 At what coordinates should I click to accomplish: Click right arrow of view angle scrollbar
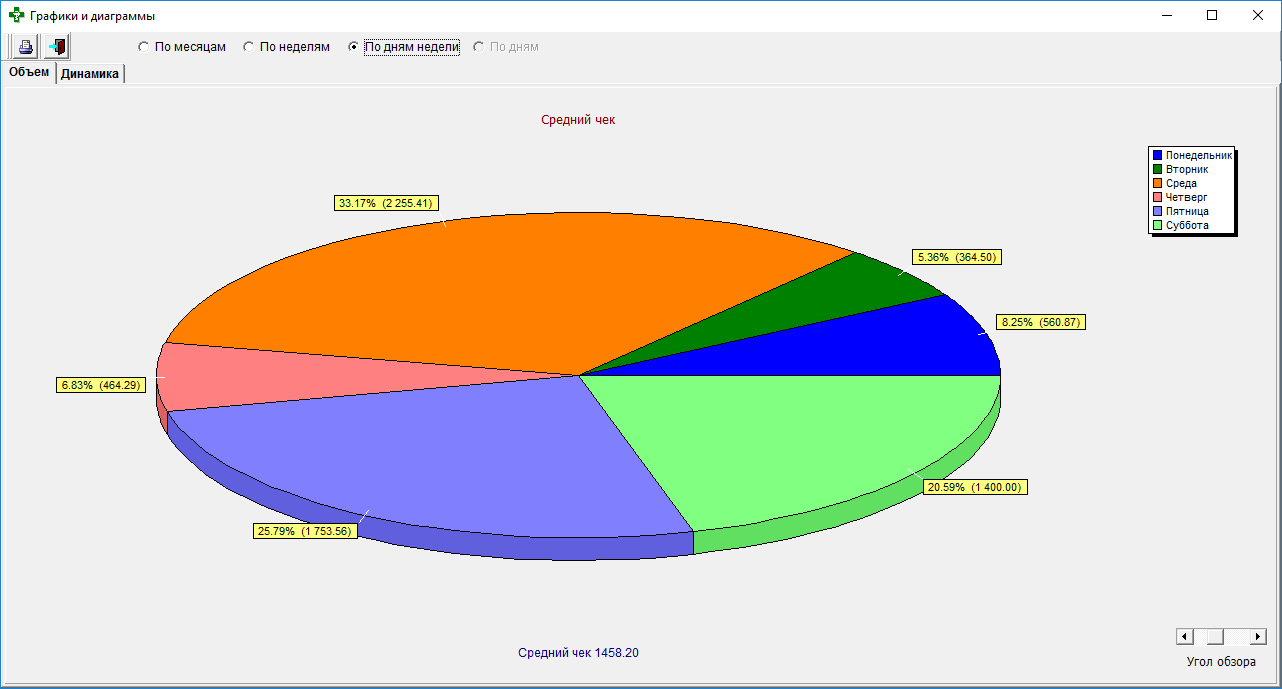[x=1258, y=637]
